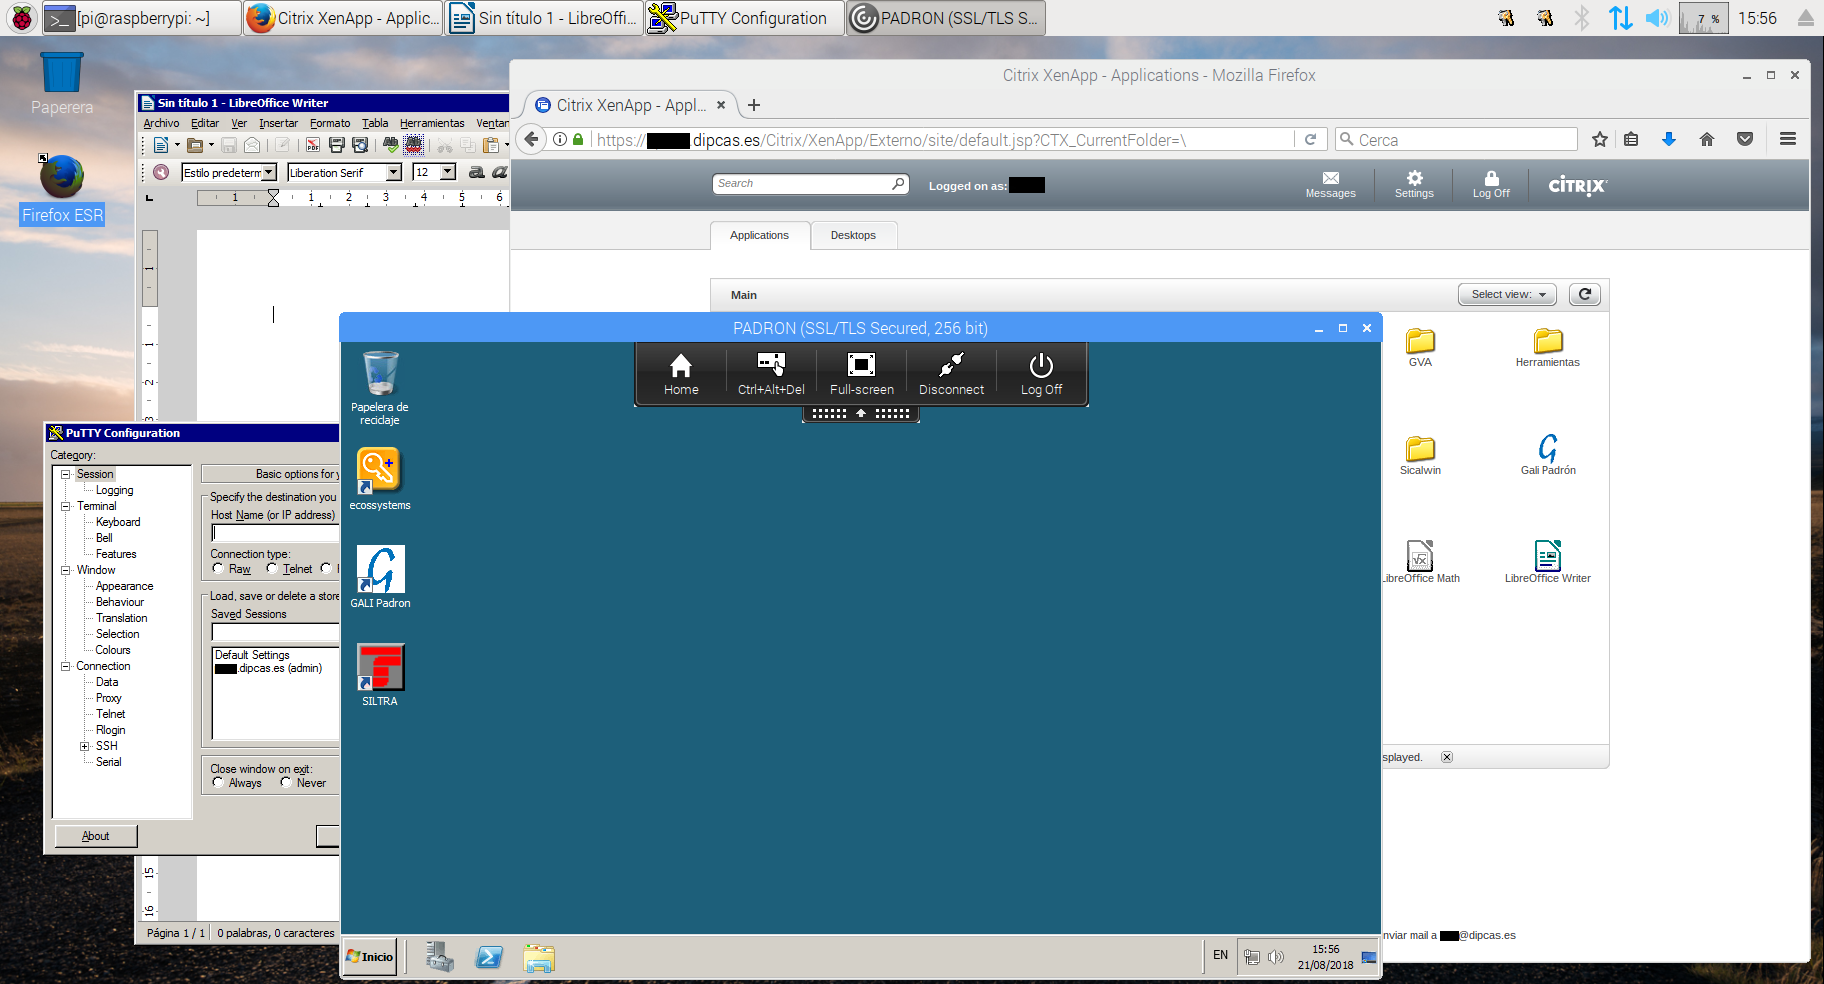Collapse the Session tree node in PuTTY

[65, 474]
